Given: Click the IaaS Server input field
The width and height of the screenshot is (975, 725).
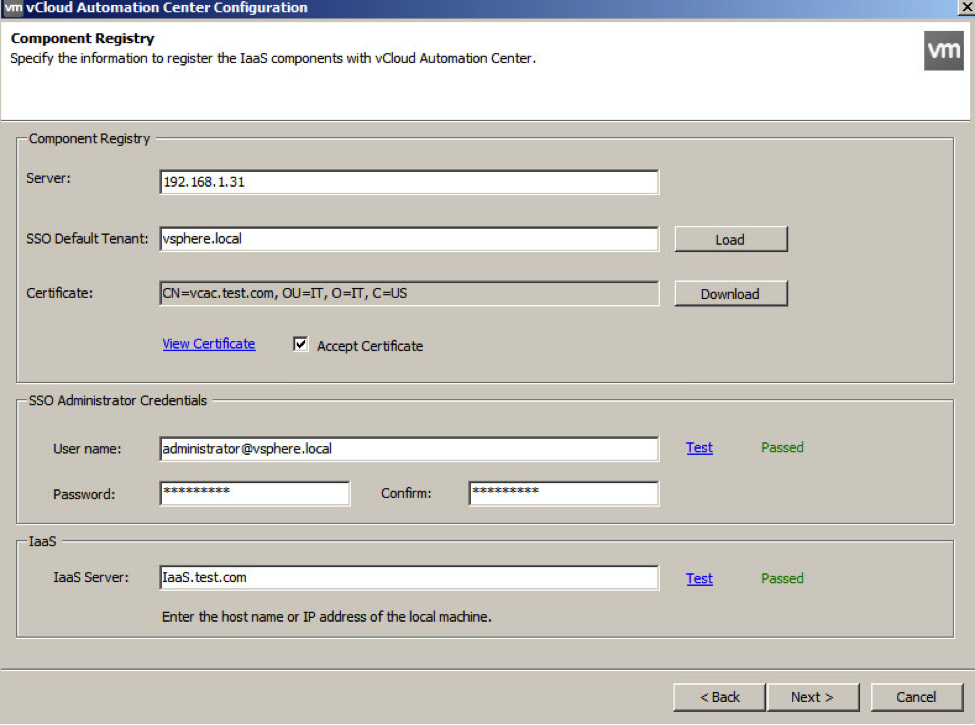Looking at the screenshot, I should tap(409, 578).
